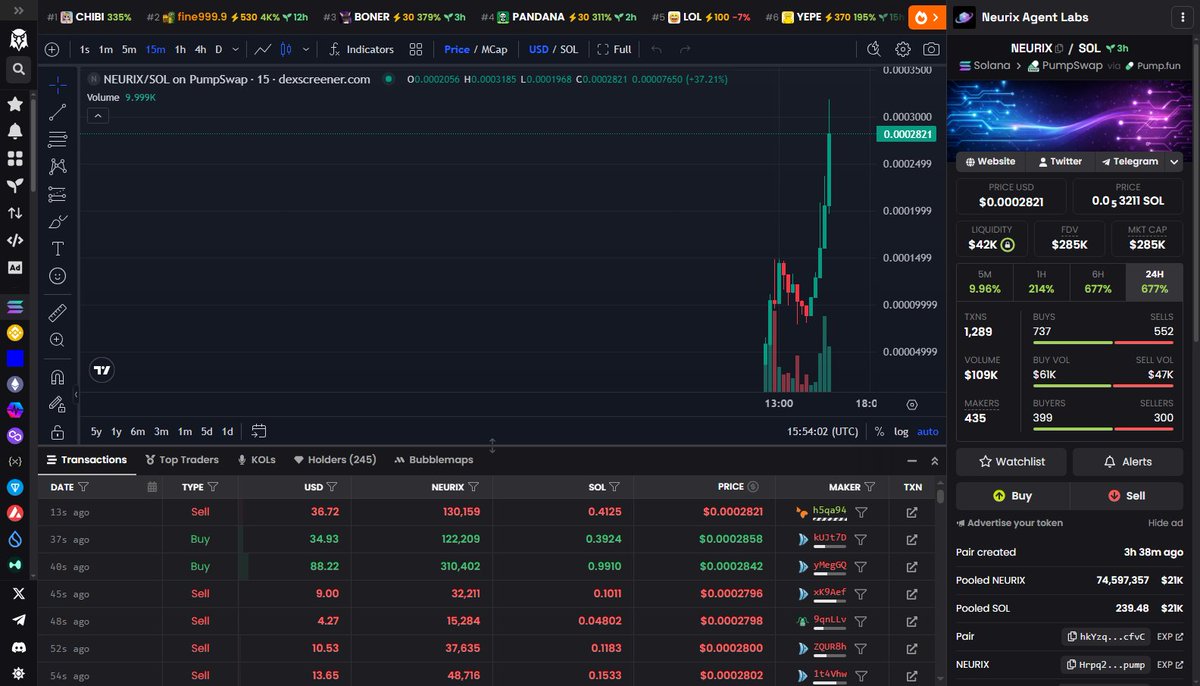Screen dimensions: 1200x686
Task: Select the ruler measure tool
Action: pyautogui.click(x=58, y=312)
